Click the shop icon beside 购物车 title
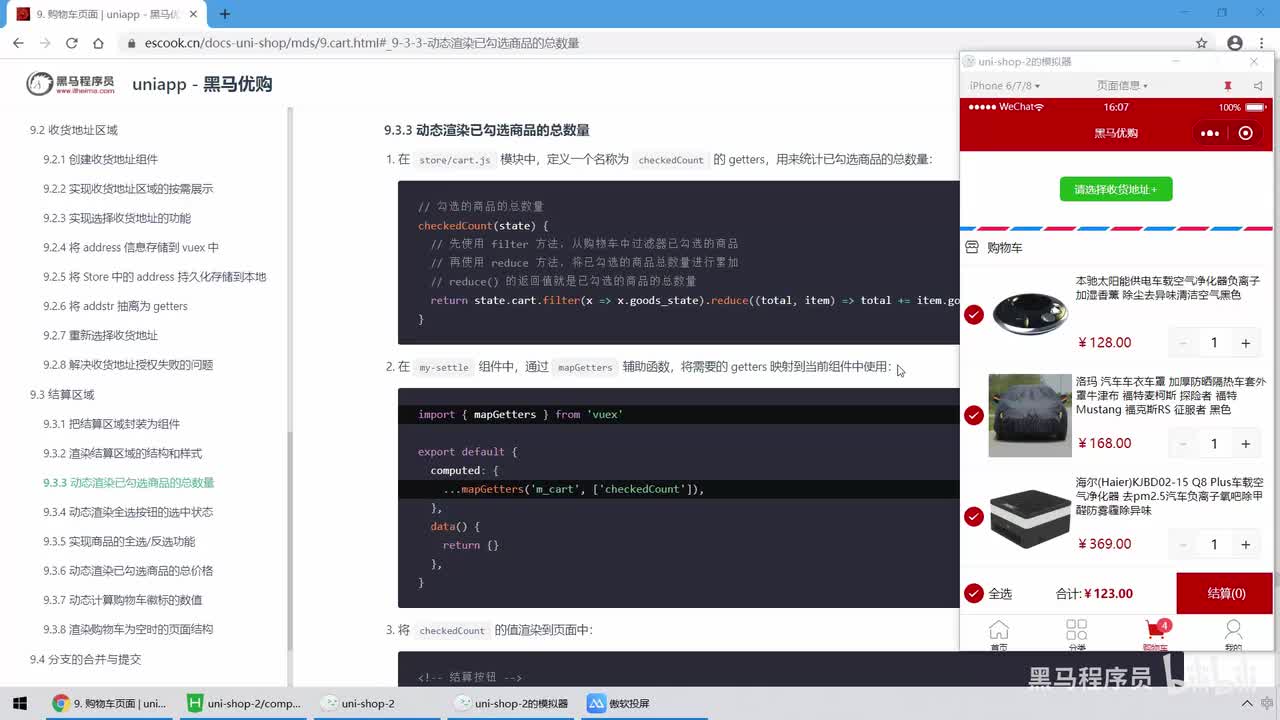This screenshot has width=1280, height=720. 972,247
